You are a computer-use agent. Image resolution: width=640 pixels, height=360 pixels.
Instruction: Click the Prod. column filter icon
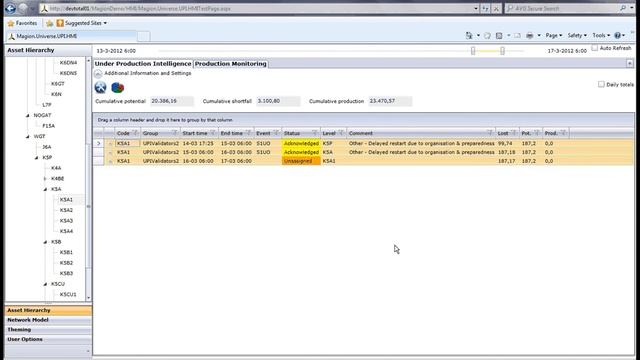pos(563,133)
